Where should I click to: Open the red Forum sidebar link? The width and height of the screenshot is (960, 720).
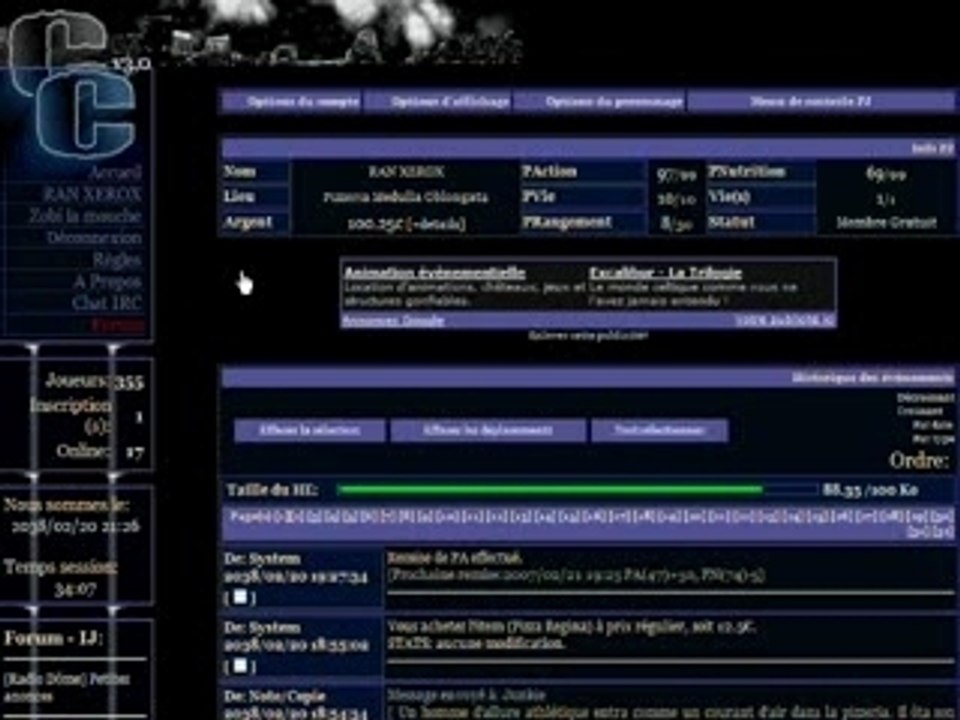click(118, 324)
